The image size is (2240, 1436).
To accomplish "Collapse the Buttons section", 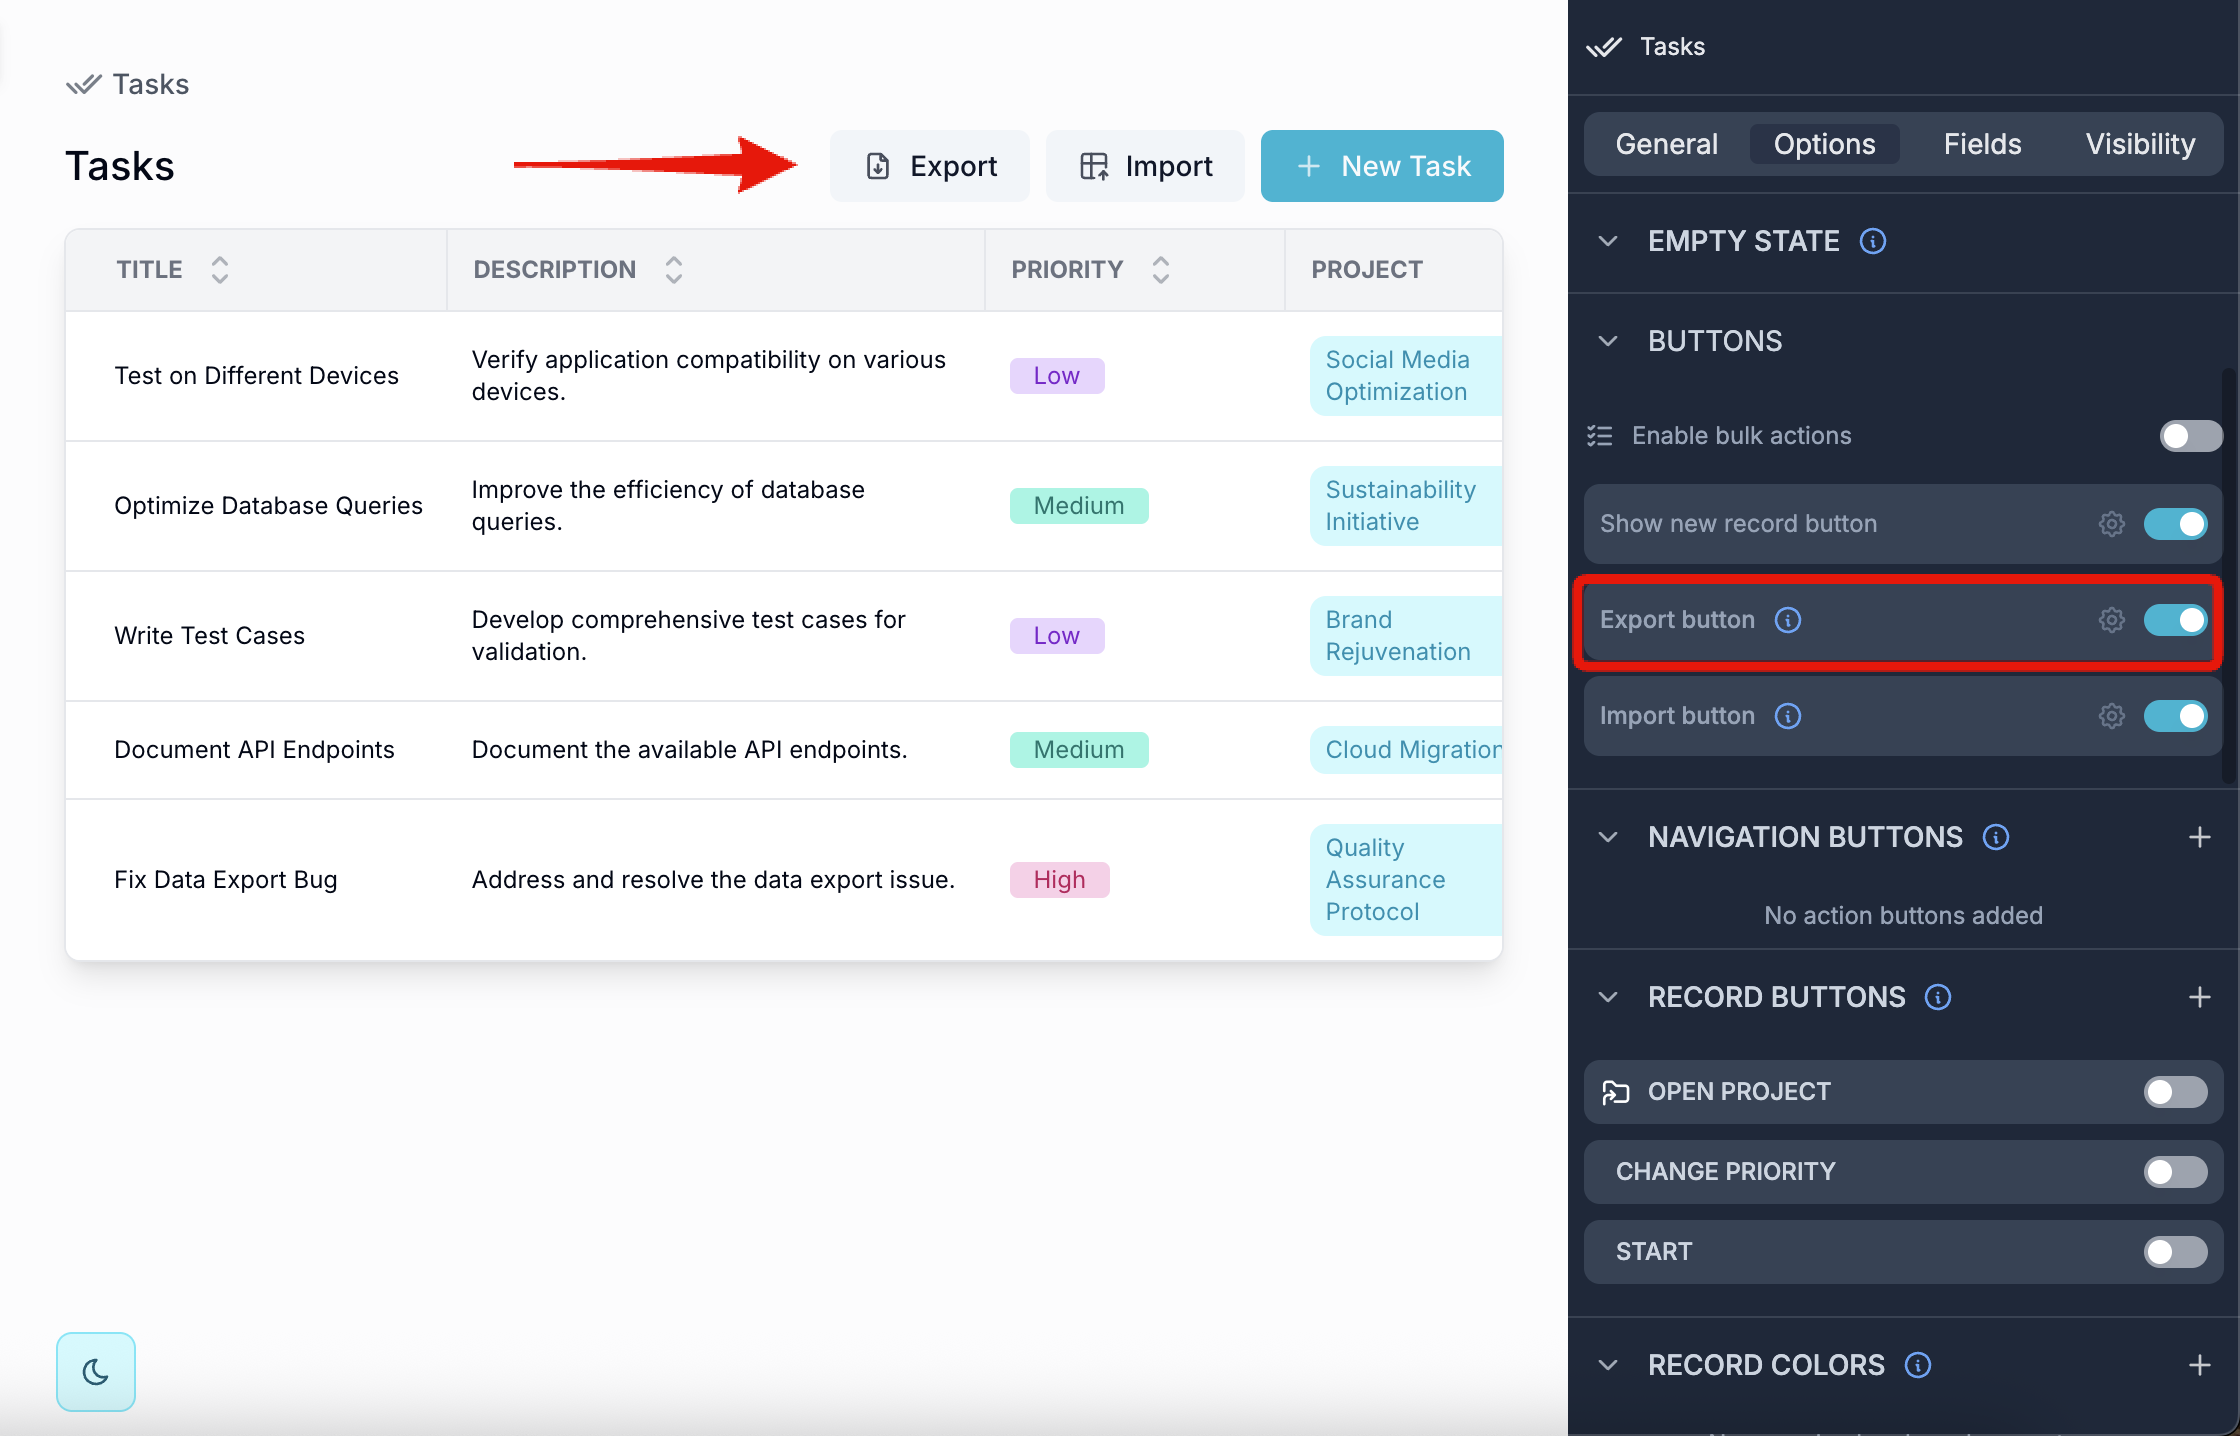I will [1608, 341].
